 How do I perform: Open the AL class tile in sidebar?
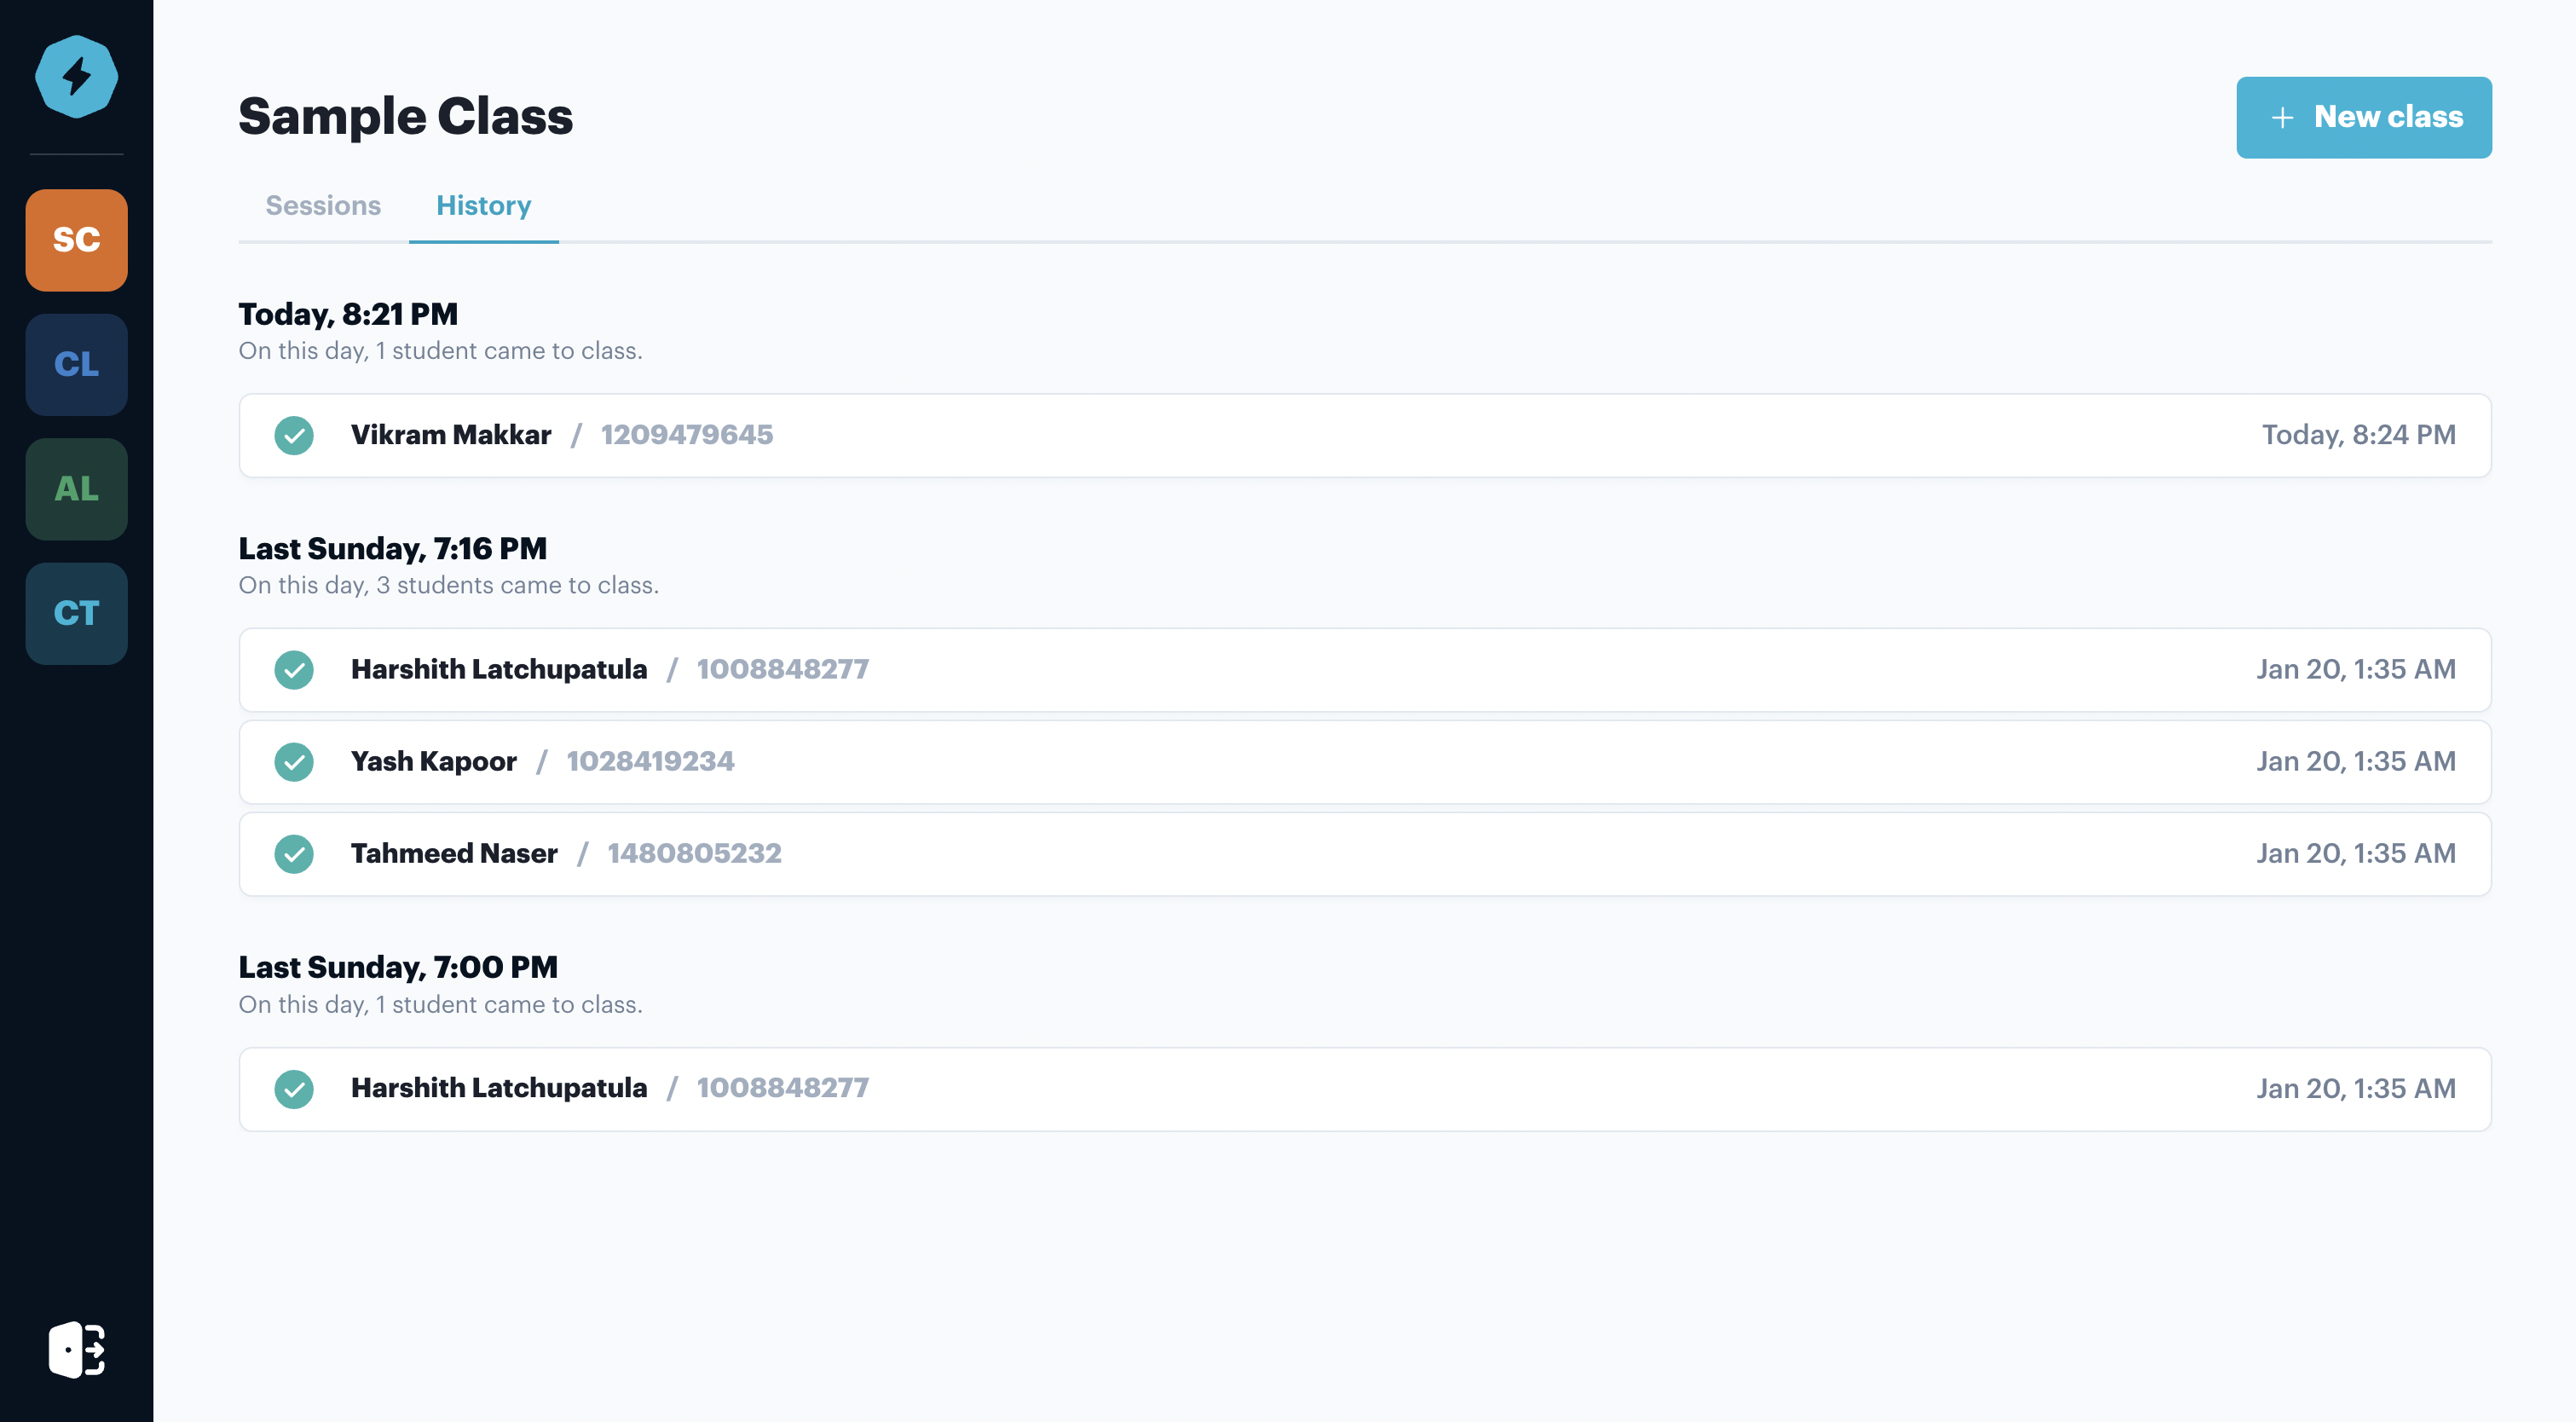pyautogui.click(x=76, y=489)
